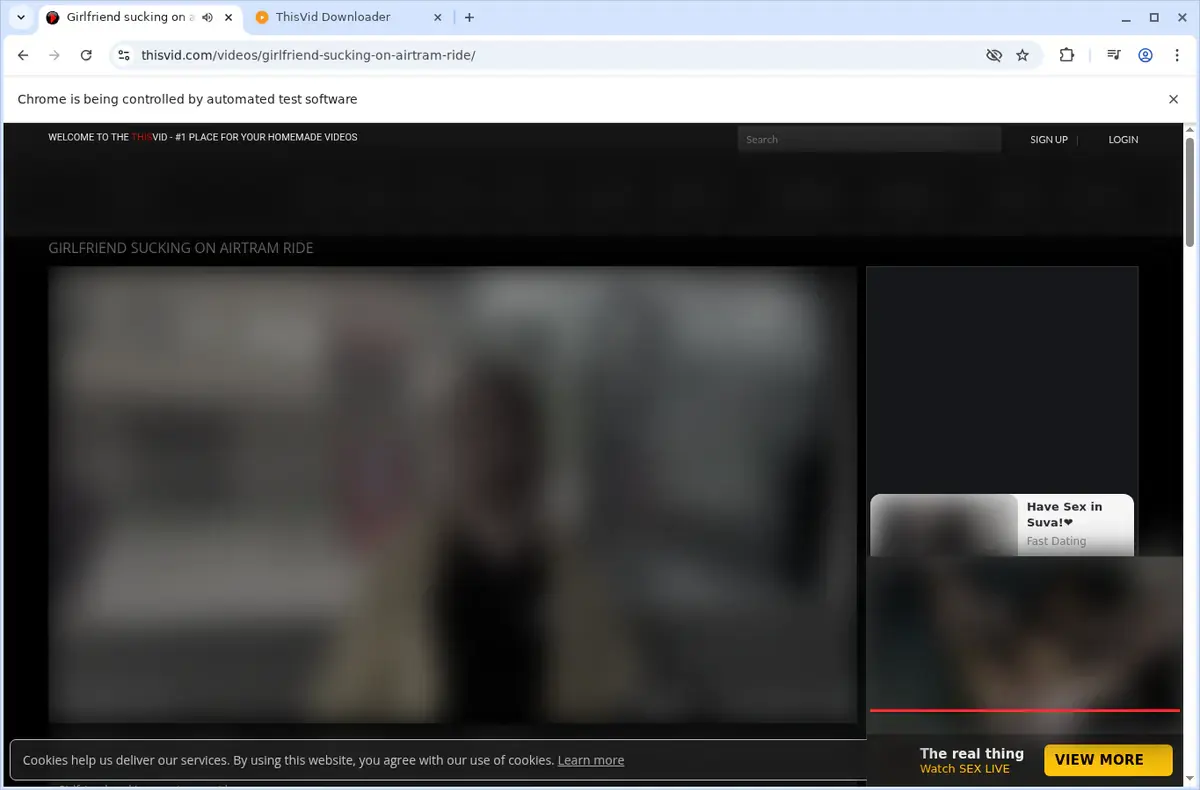Play the main video player
1200x790 pixels.
pos(453,494)
